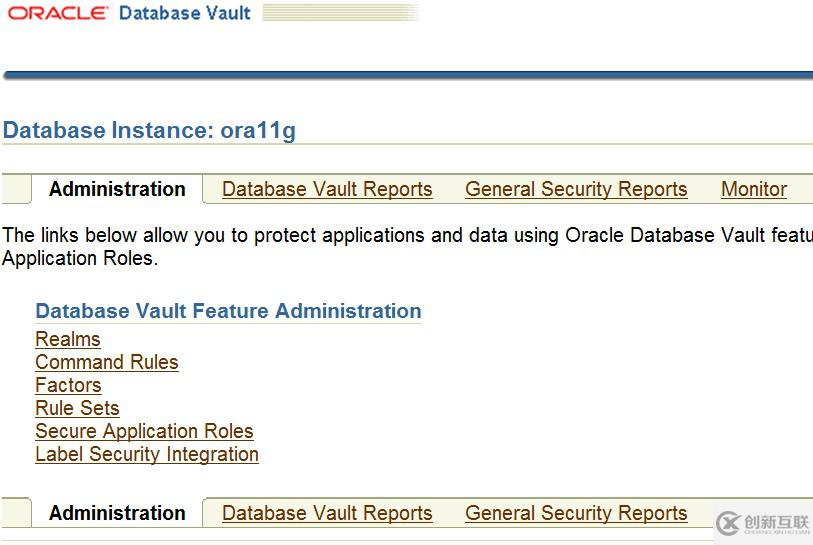
Task: Click the introductory description paragraph text
Action: (400, 236)
